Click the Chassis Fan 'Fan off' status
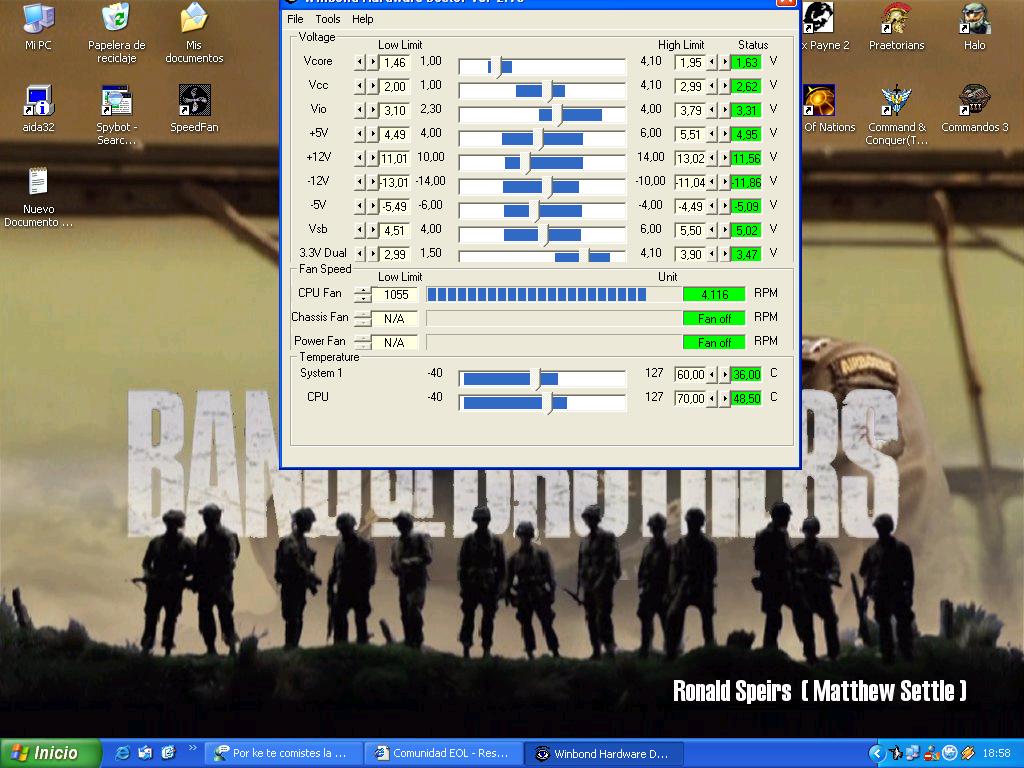The image size is (1024, 768). click(x=714, y=319)
